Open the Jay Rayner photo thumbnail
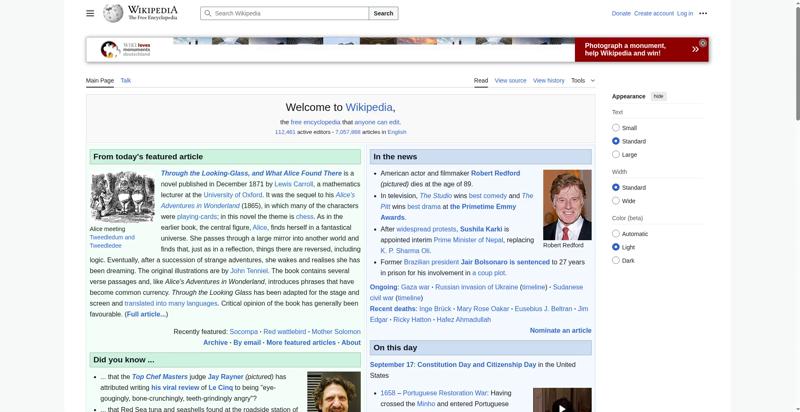The image size is (800, 412). click(x=334, y=392)
